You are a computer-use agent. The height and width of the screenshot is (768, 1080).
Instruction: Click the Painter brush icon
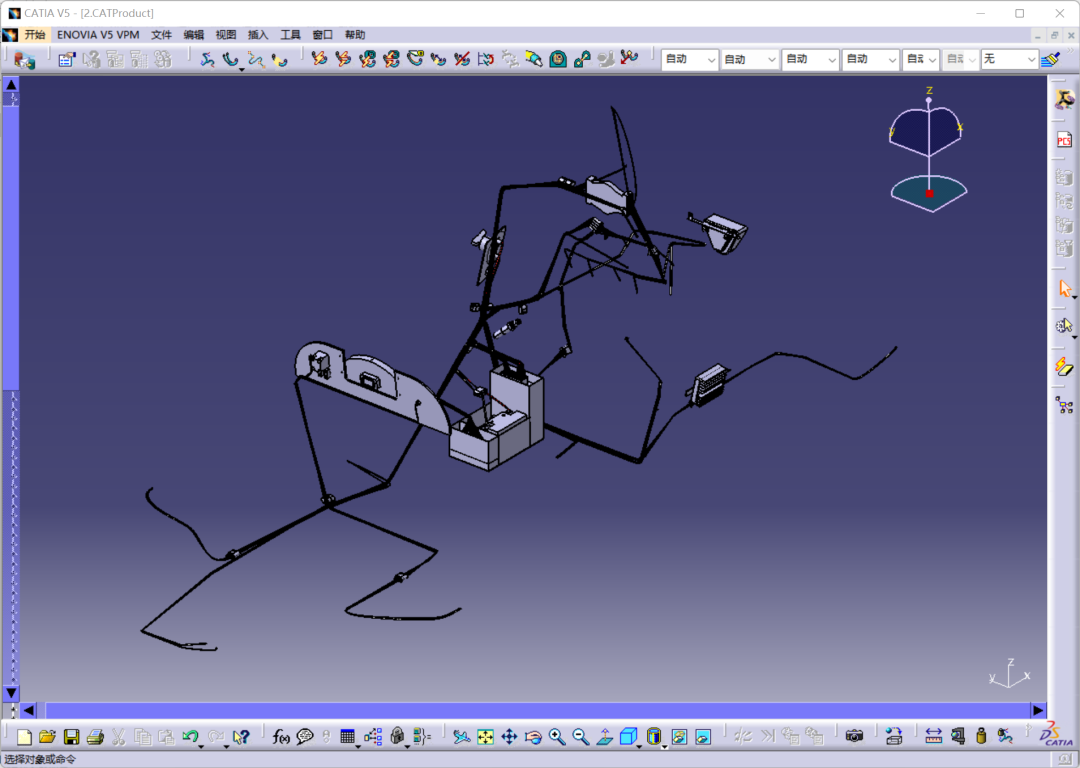coord(1050,60)
